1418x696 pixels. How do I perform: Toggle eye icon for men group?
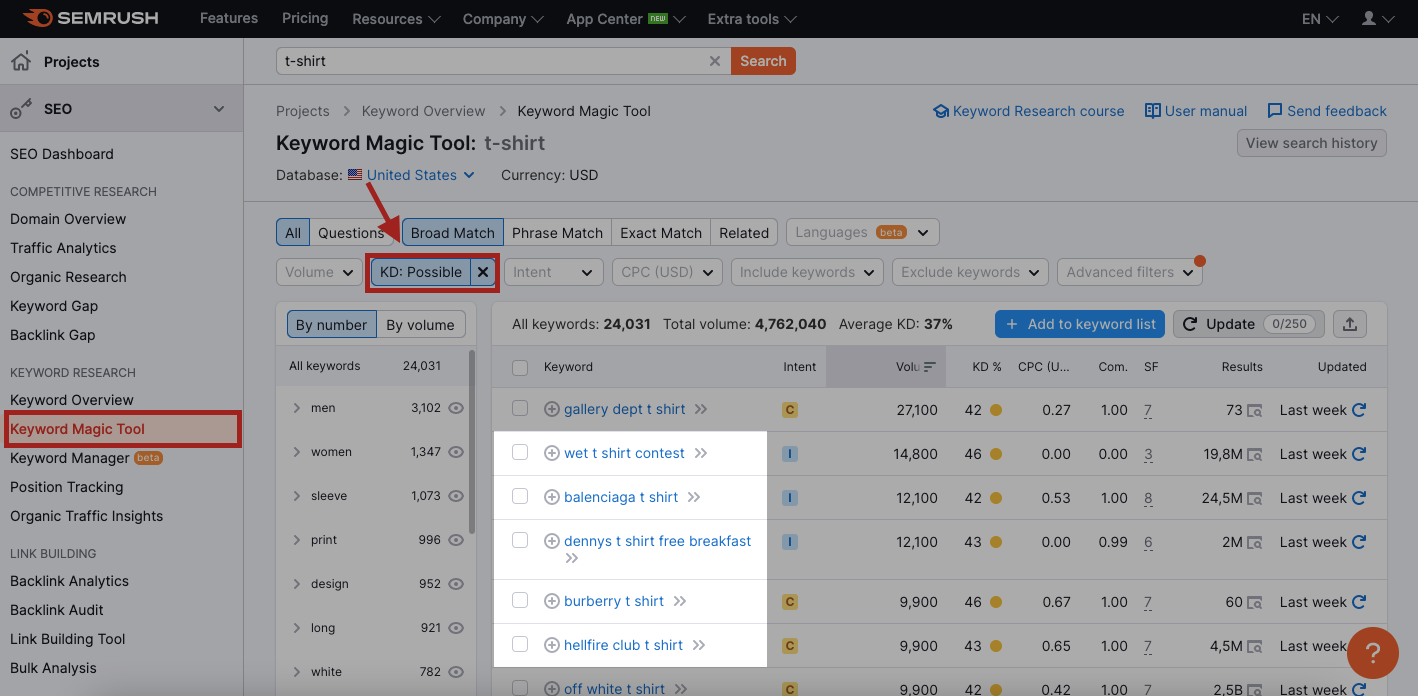(457, 408)
